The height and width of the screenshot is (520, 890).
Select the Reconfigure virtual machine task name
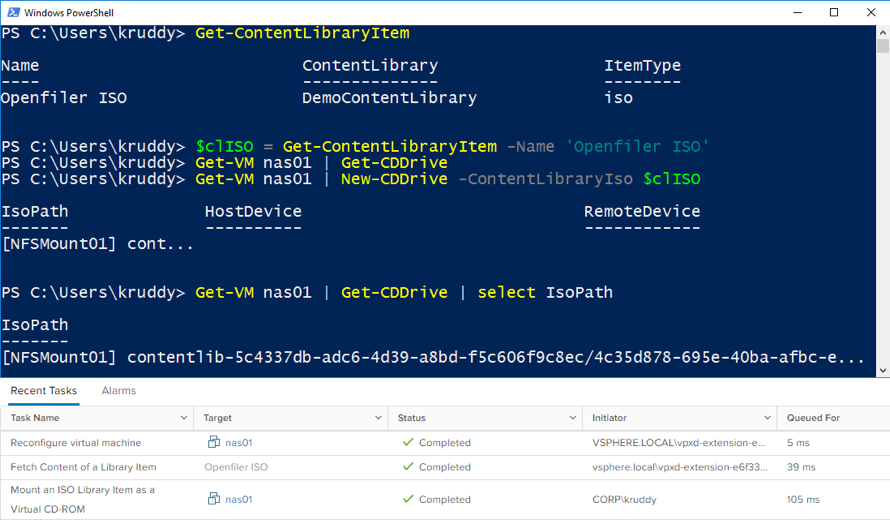75,442
